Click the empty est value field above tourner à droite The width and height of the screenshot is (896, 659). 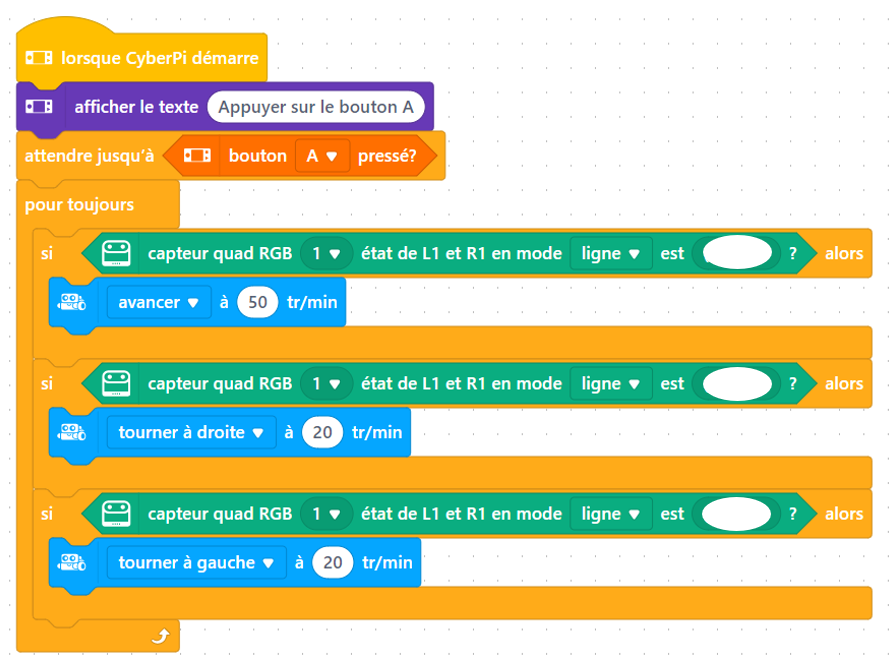(x=737, y=383)
